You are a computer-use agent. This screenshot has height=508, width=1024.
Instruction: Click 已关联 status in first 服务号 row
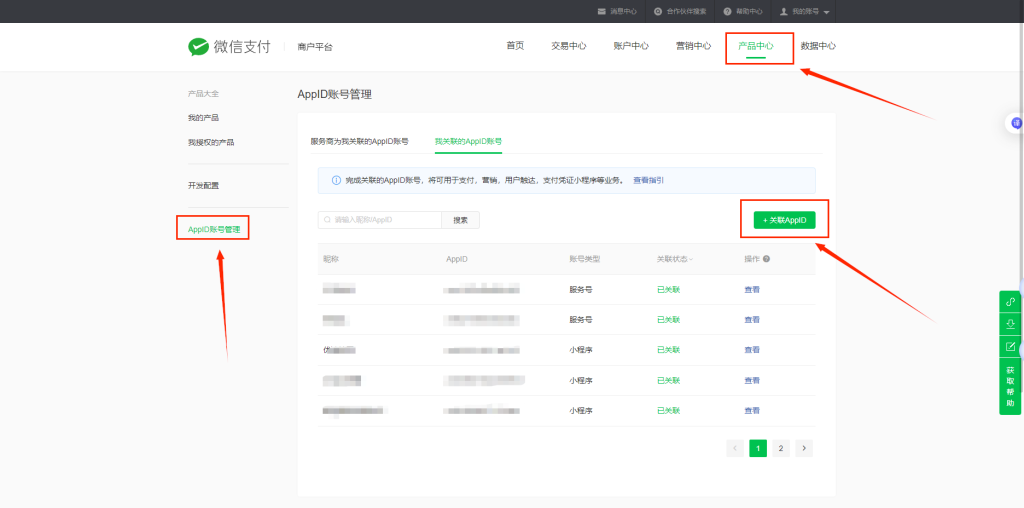668,289
